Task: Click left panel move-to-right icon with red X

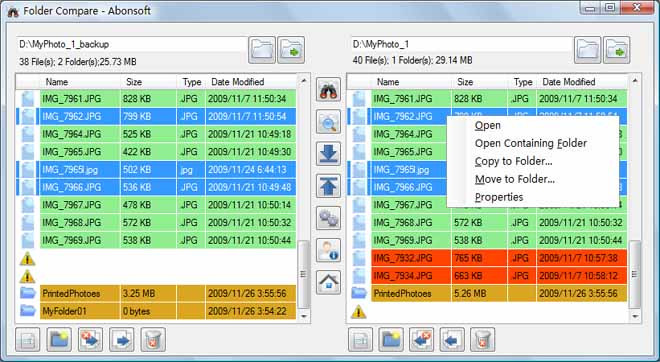Action: coord(90,340)
